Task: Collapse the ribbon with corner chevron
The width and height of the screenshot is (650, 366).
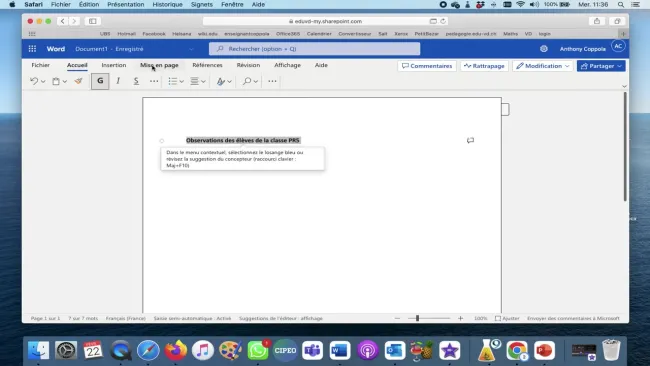Action: [624, 86]
